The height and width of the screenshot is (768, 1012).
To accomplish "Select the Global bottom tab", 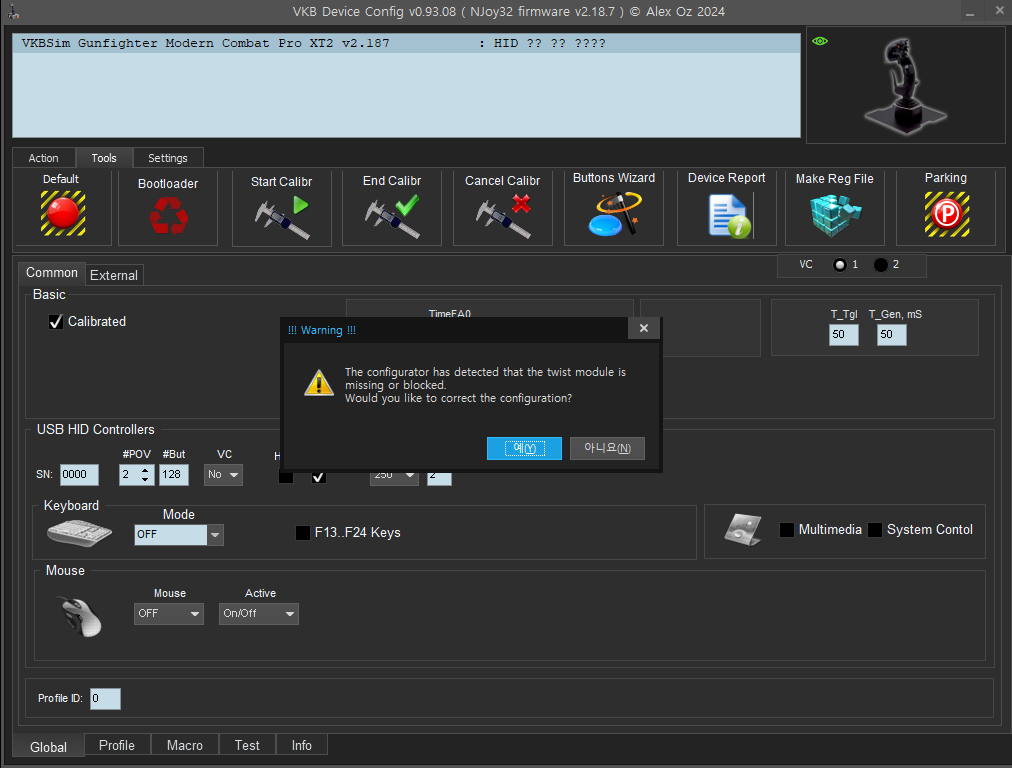I will coord(48,747).
